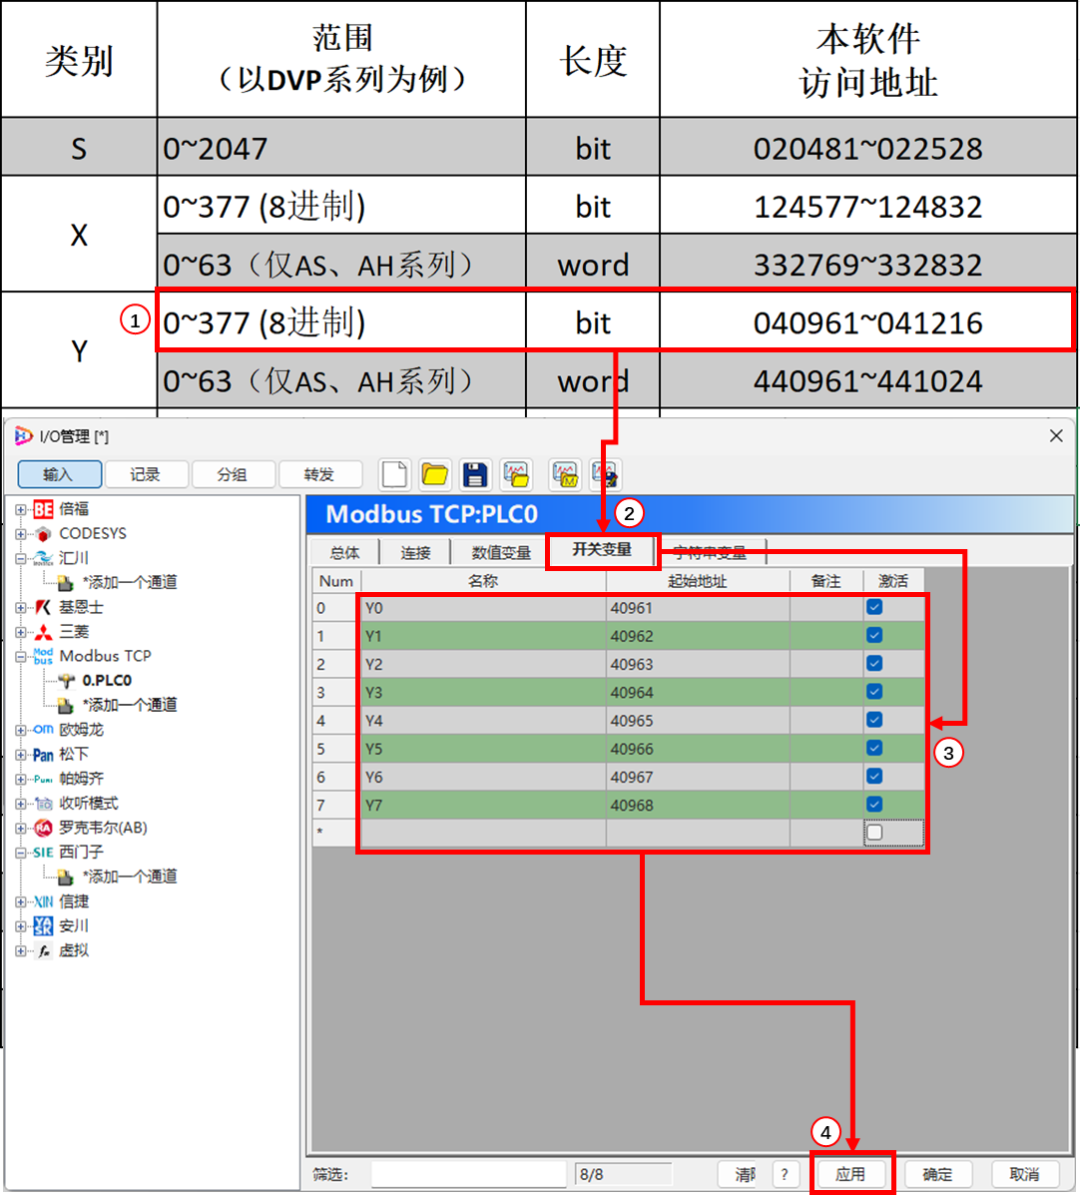The width and height of the screenshot is (1080, 1195).
Task: Uncheck the 激活 box for Y7
Action: pyautogui.click(x=874, y=805)
